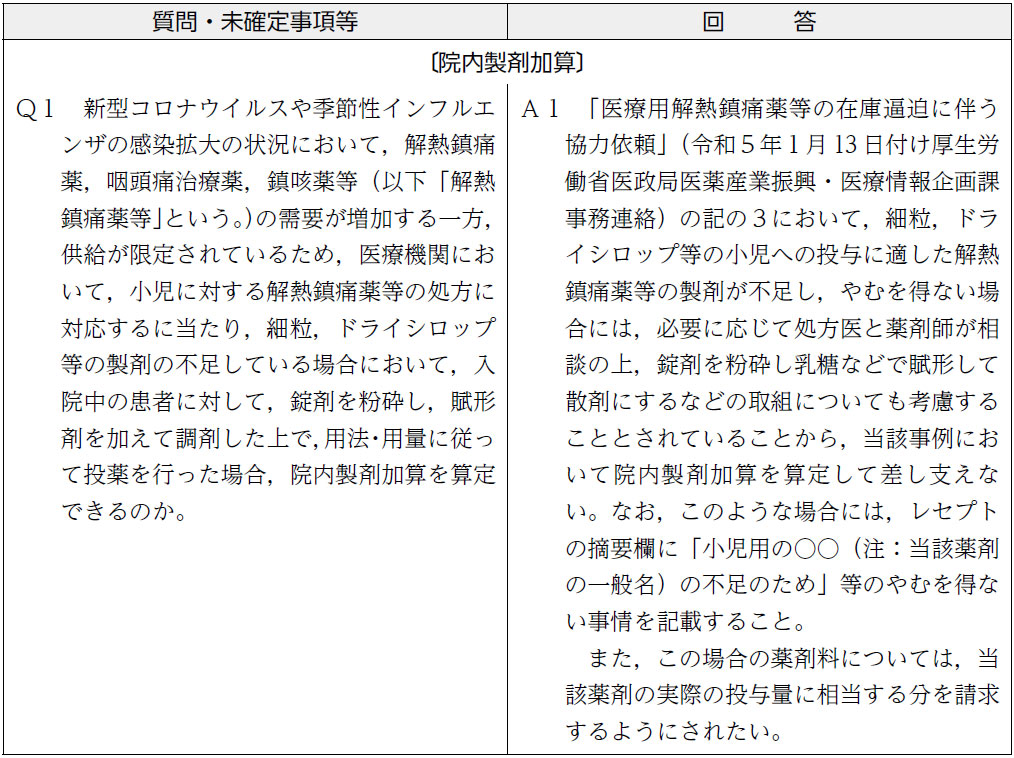Click the line '剤を加えて調剤した上で'
Viewport: 1014px width, 758px height.
[278, 439]
